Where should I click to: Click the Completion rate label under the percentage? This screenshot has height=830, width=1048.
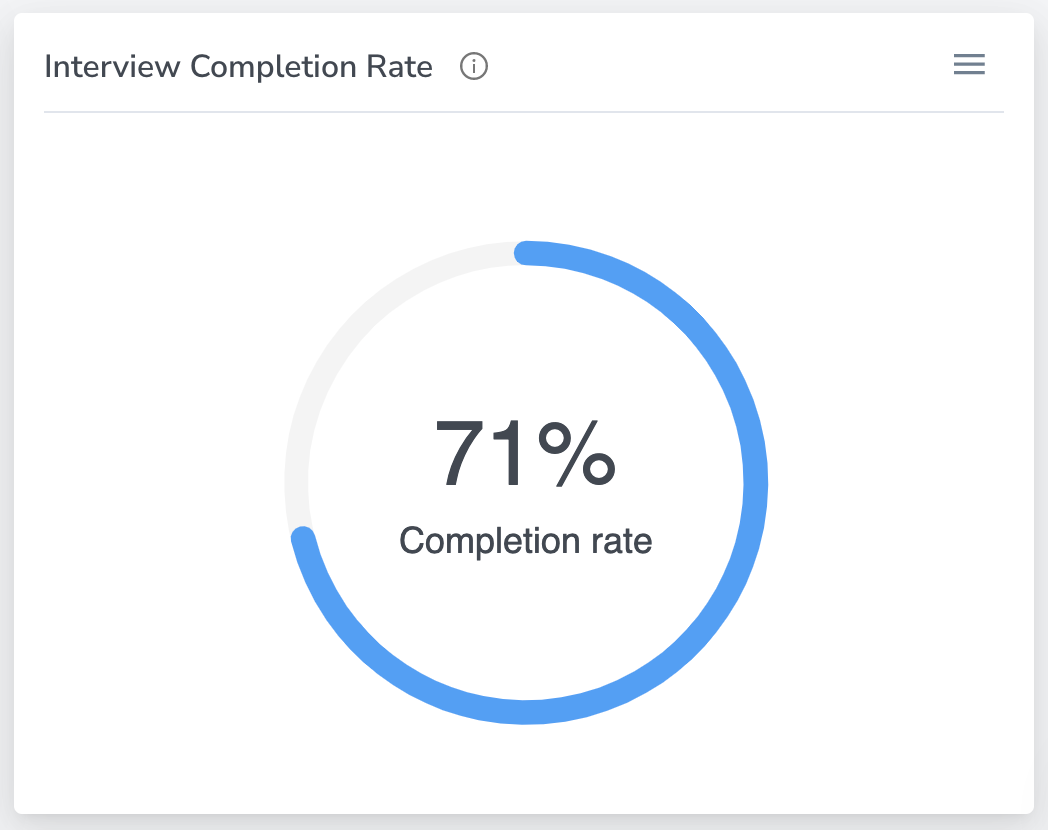525,541
